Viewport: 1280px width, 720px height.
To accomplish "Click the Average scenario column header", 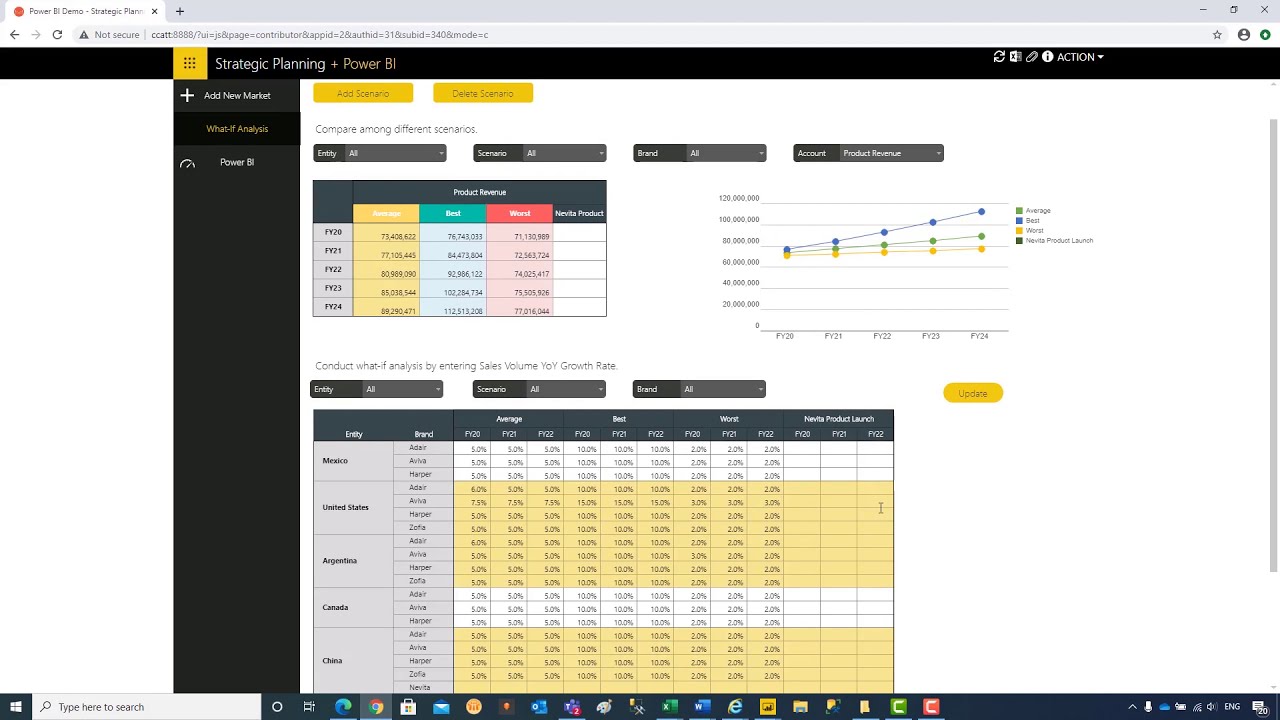I will [x=386, y=213].
